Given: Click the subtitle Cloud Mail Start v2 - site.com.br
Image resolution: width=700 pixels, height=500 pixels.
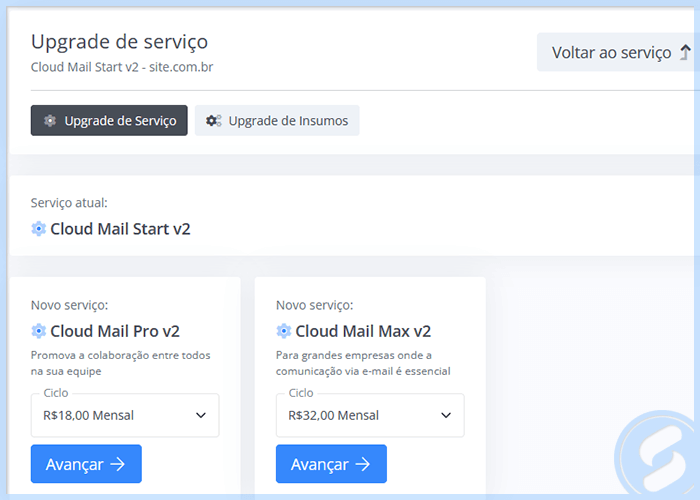Looking at the screenshot, I should point(122,67).
